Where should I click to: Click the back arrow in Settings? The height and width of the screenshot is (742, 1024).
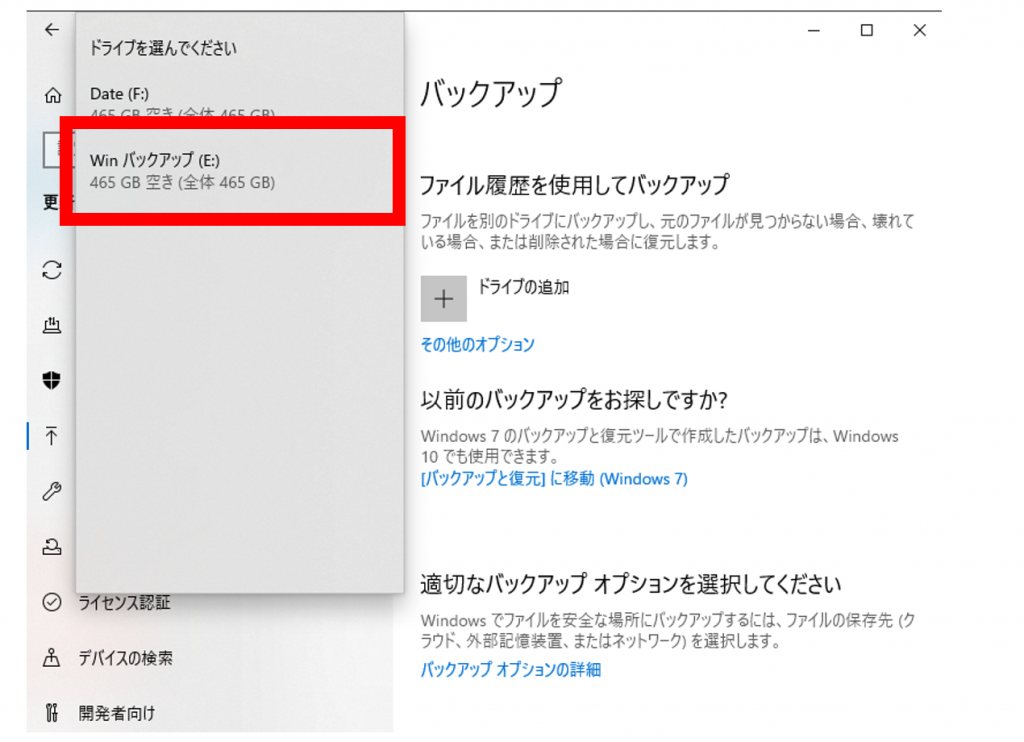coord(52,30)
